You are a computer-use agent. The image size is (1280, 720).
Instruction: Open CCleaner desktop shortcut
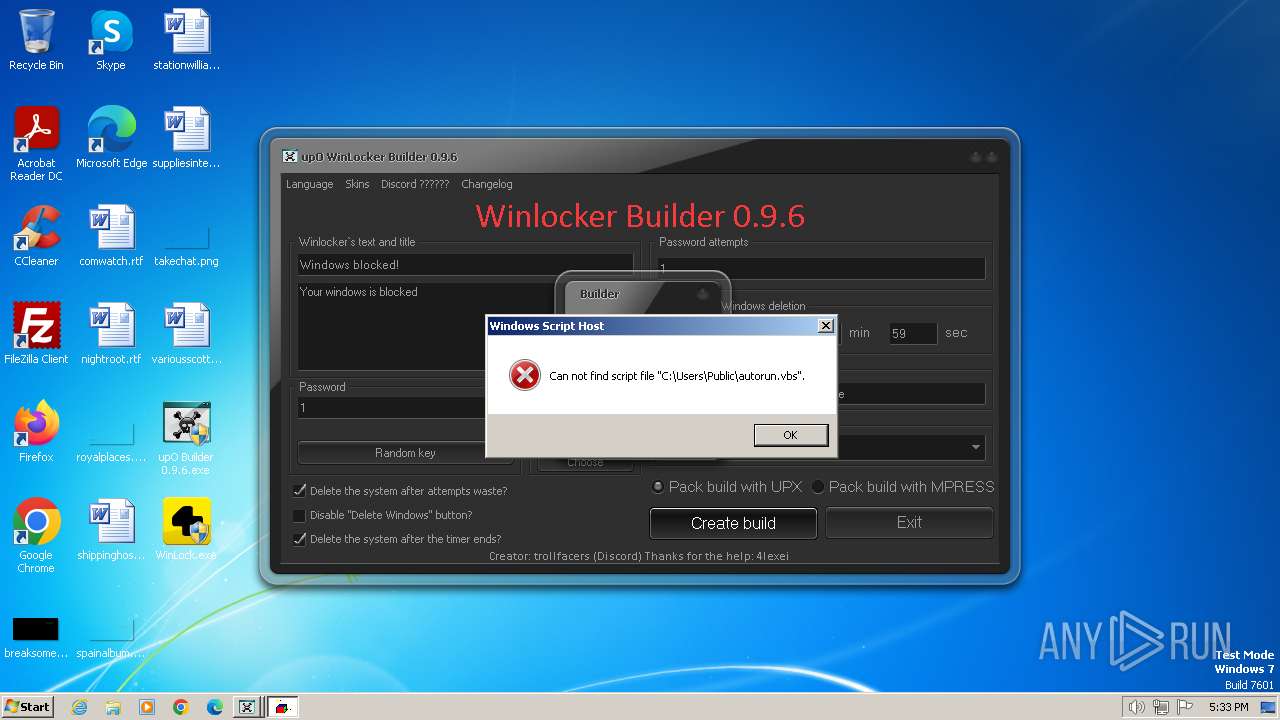point(36,236)
